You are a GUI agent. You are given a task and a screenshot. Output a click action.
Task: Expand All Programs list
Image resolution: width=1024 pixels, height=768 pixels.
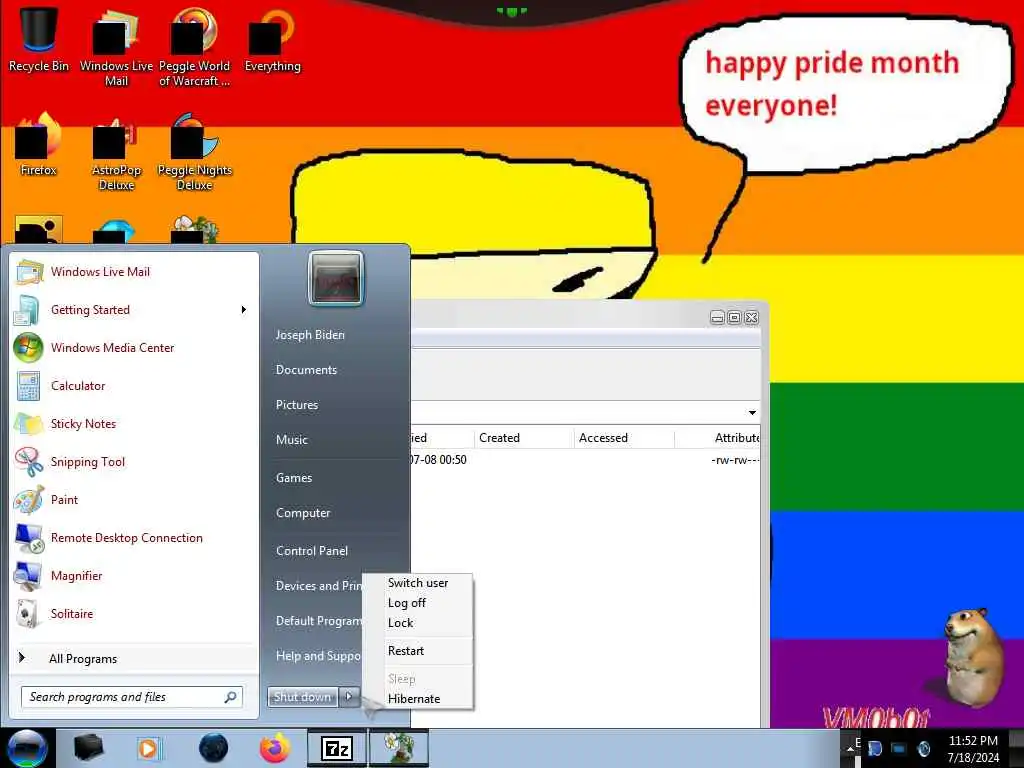pyautogui.click(x=135, y=658)
